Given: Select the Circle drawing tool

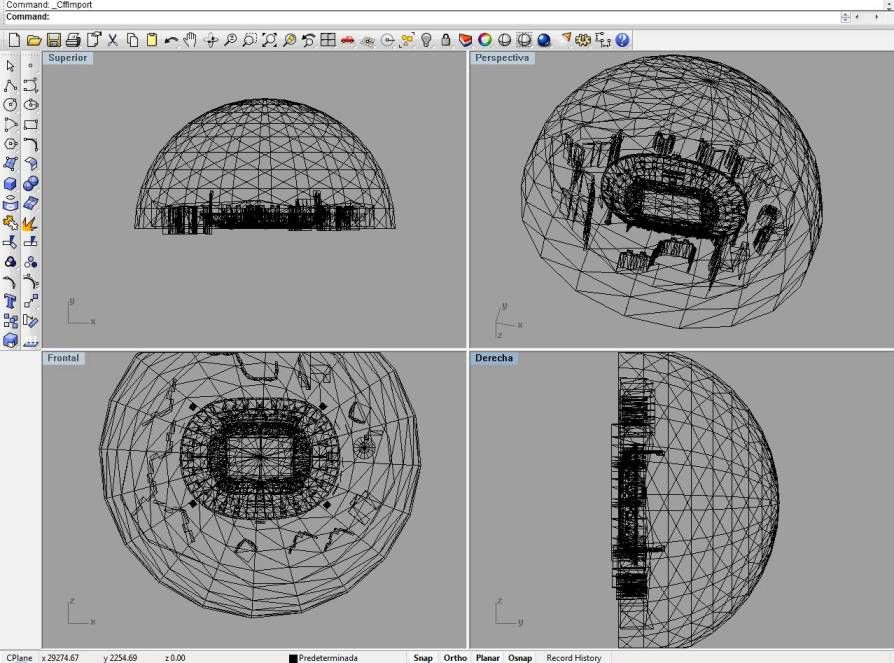Looking at the screenshot, I should pyautogui.click(x=11, y=104).
